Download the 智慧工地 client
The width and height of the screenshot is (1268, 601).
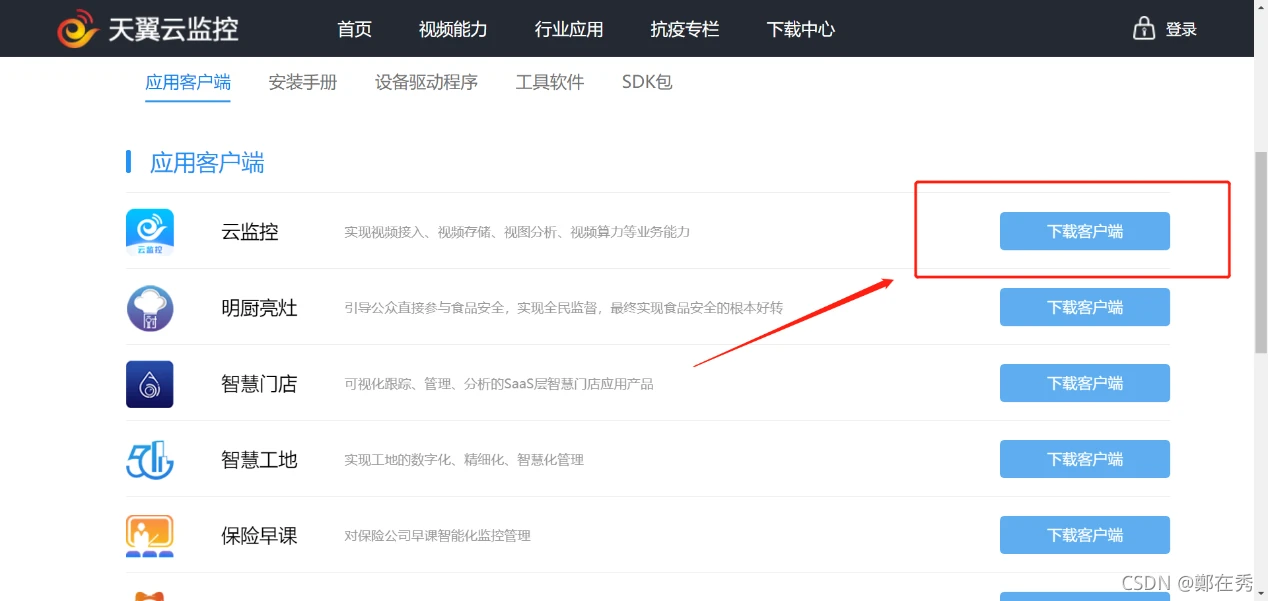coord(1085,459)
